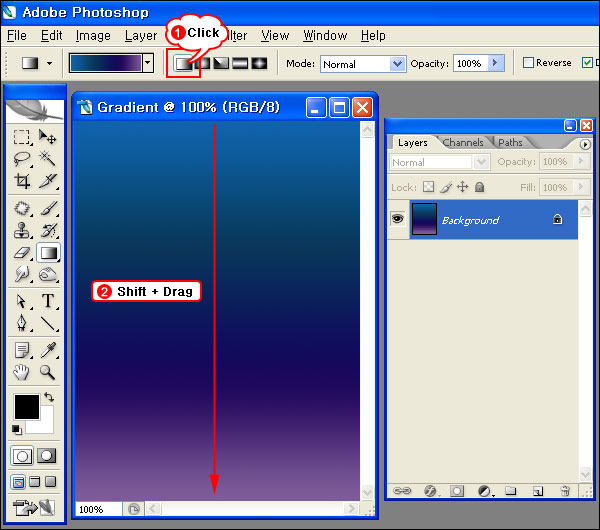Viewport: 600px width, 530px height.
Task: Reset default foreground and background colors
Action: [x=16, y=429]
